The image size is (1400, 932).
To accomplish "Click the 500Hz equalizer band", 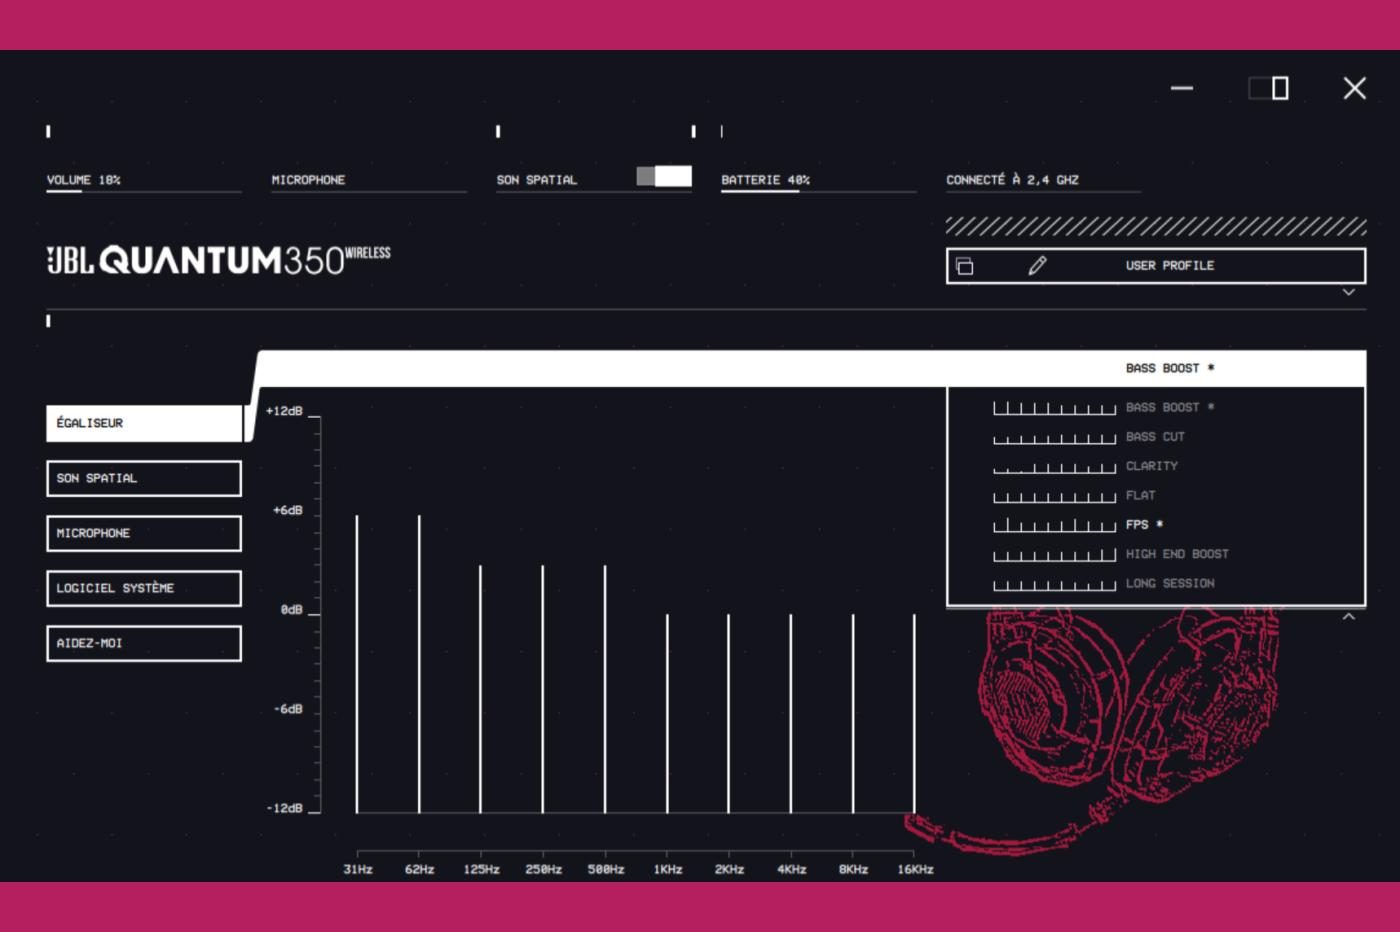I will 605,689.
